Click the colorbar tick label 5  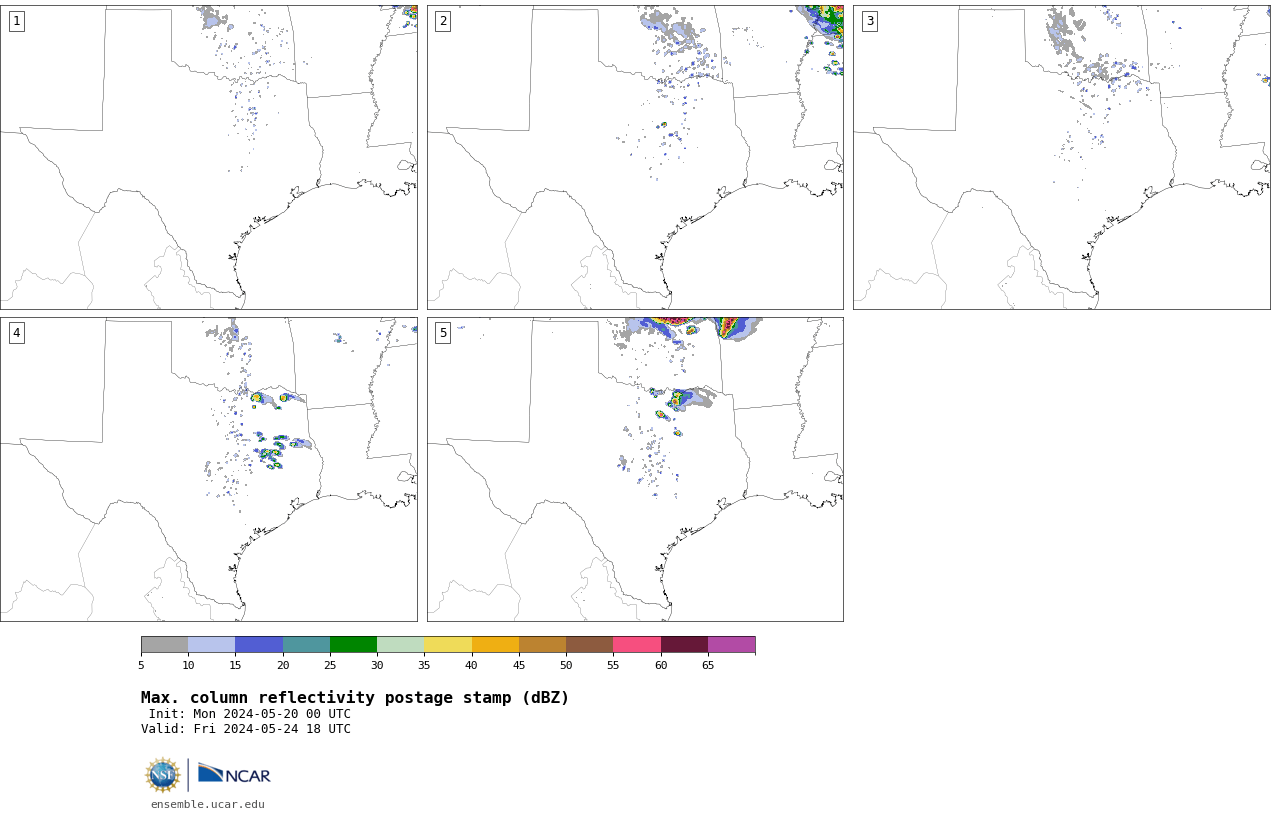tap(141, 665)
